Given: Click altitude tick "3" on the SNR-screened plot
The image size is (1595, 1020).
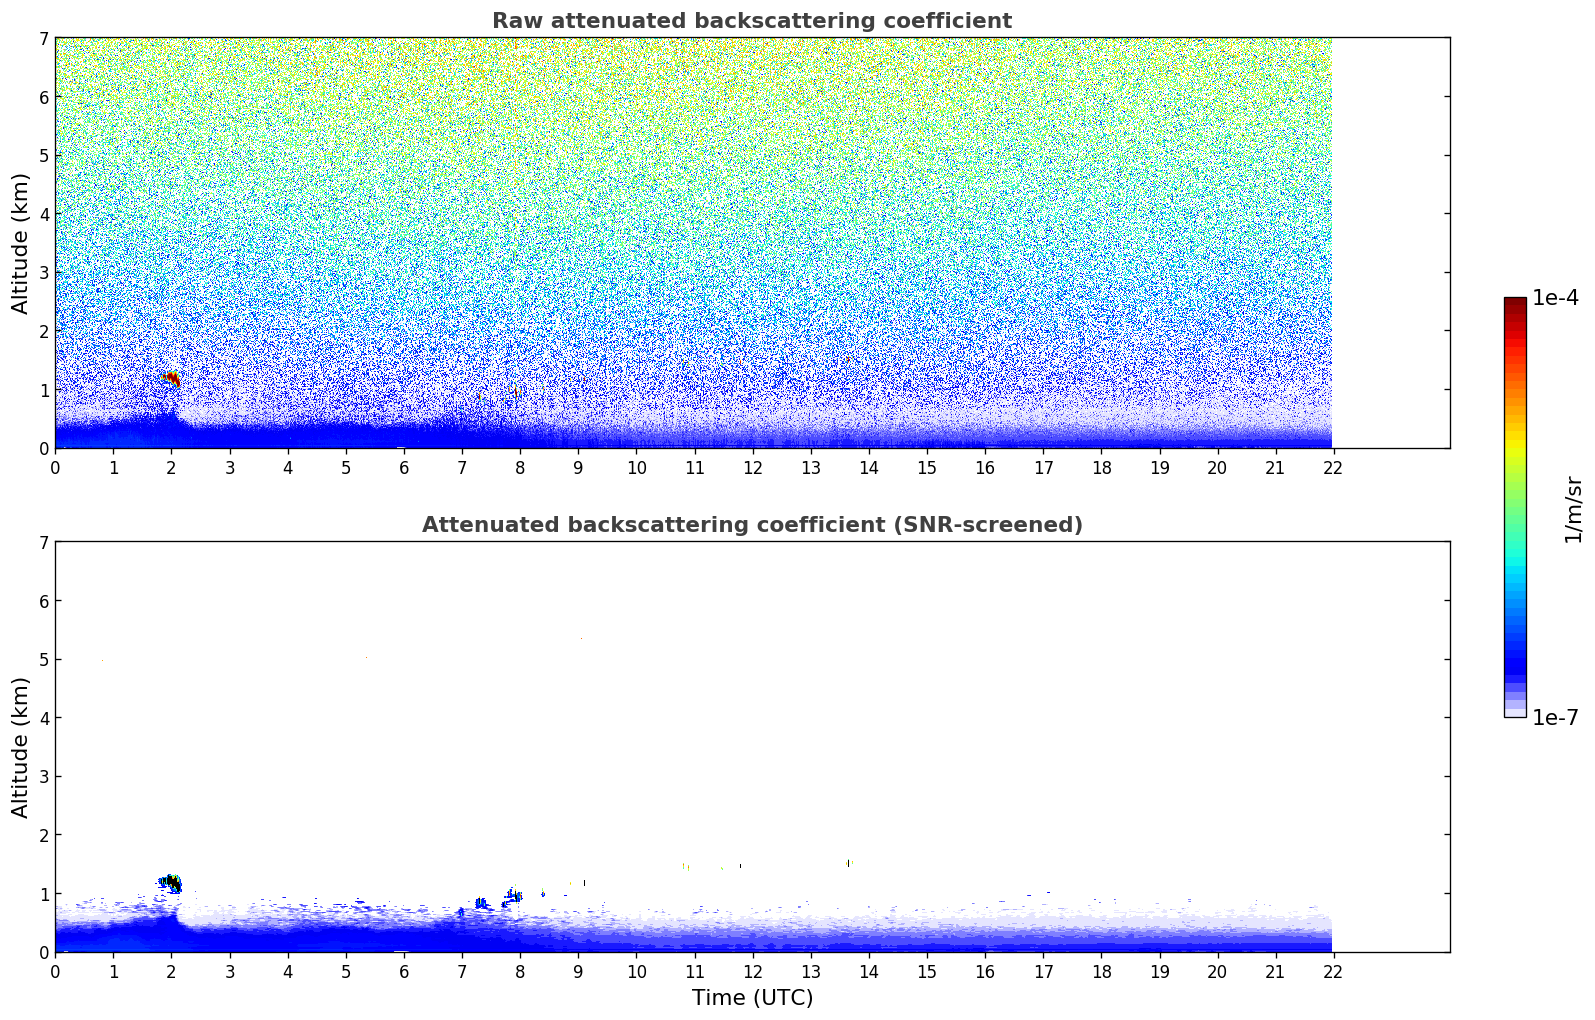Looking at the screenshot, I should 43,776.
